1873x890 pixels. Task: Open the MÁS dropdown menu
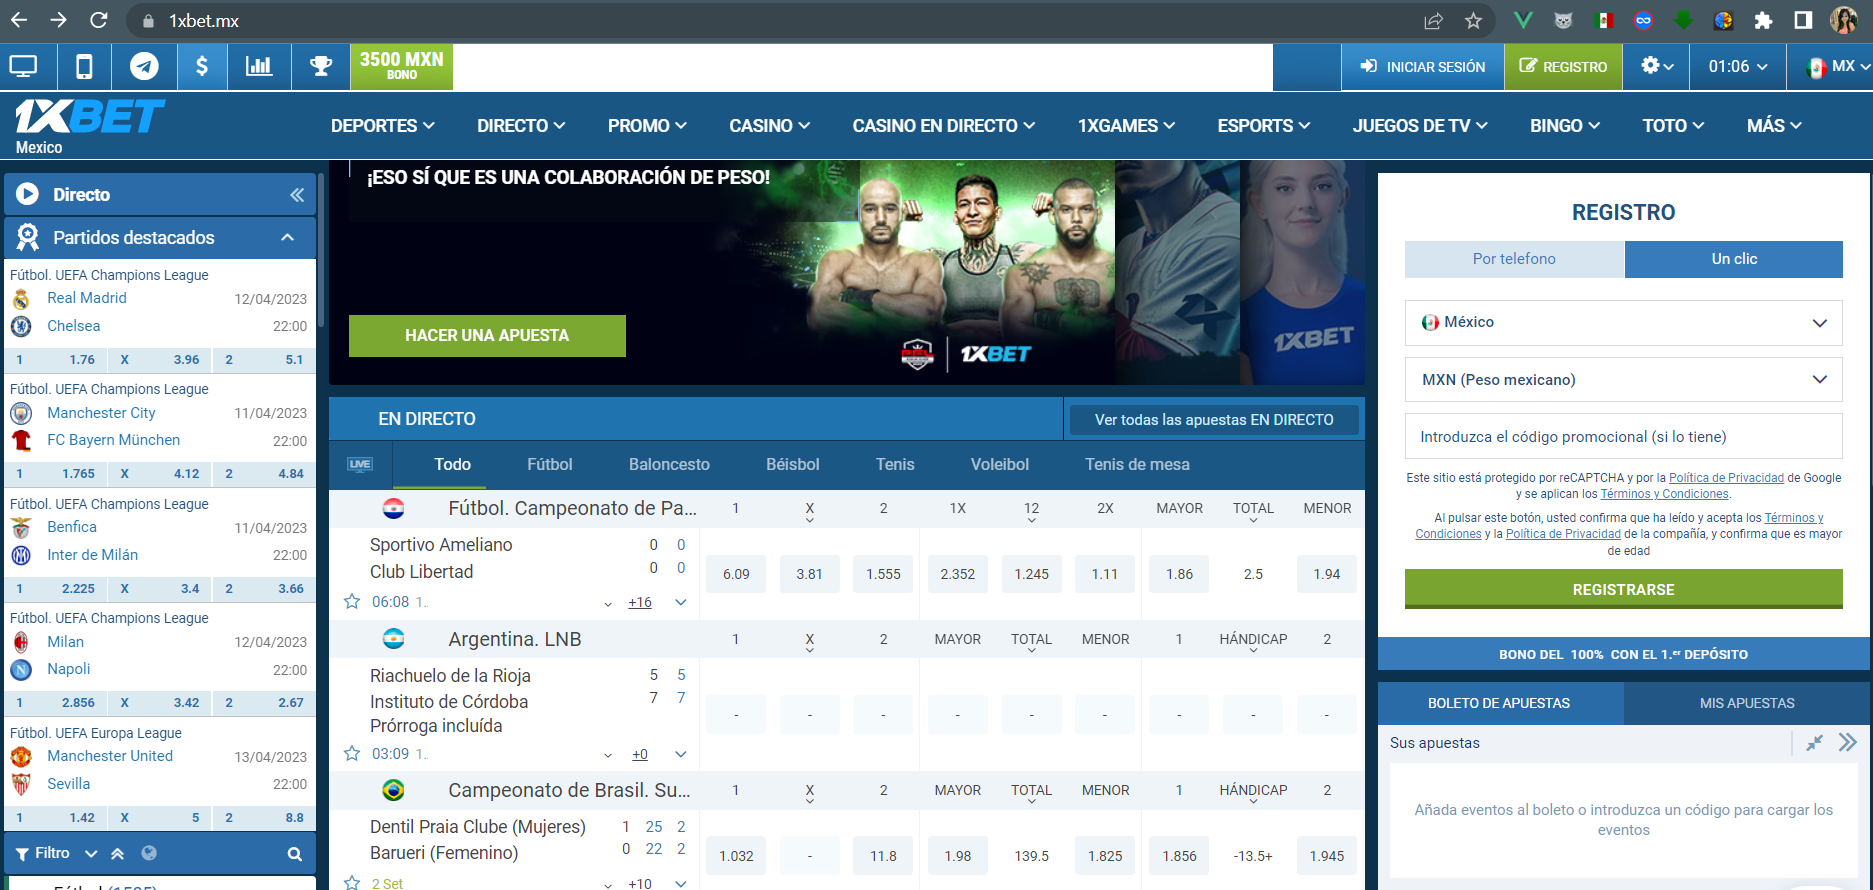tap(1774, 125)
